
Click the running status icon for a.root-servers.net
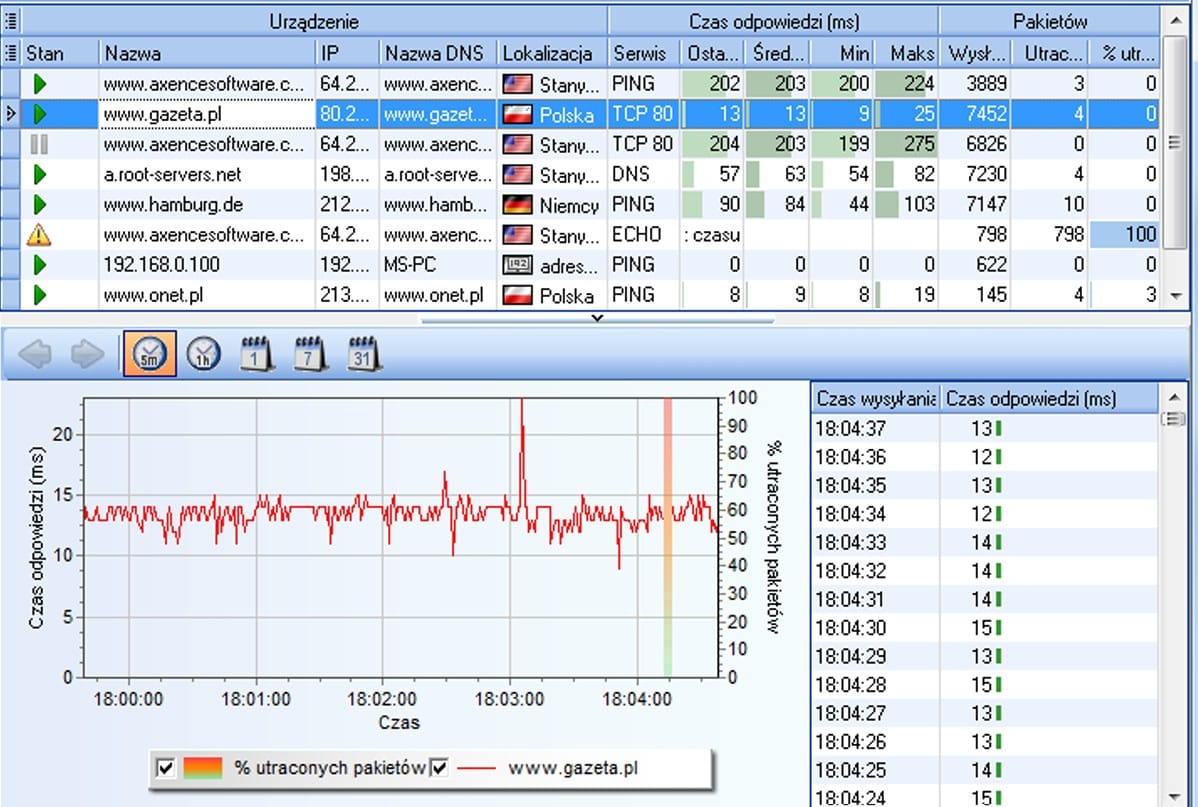pyautogui.click(x=40, y=174)
